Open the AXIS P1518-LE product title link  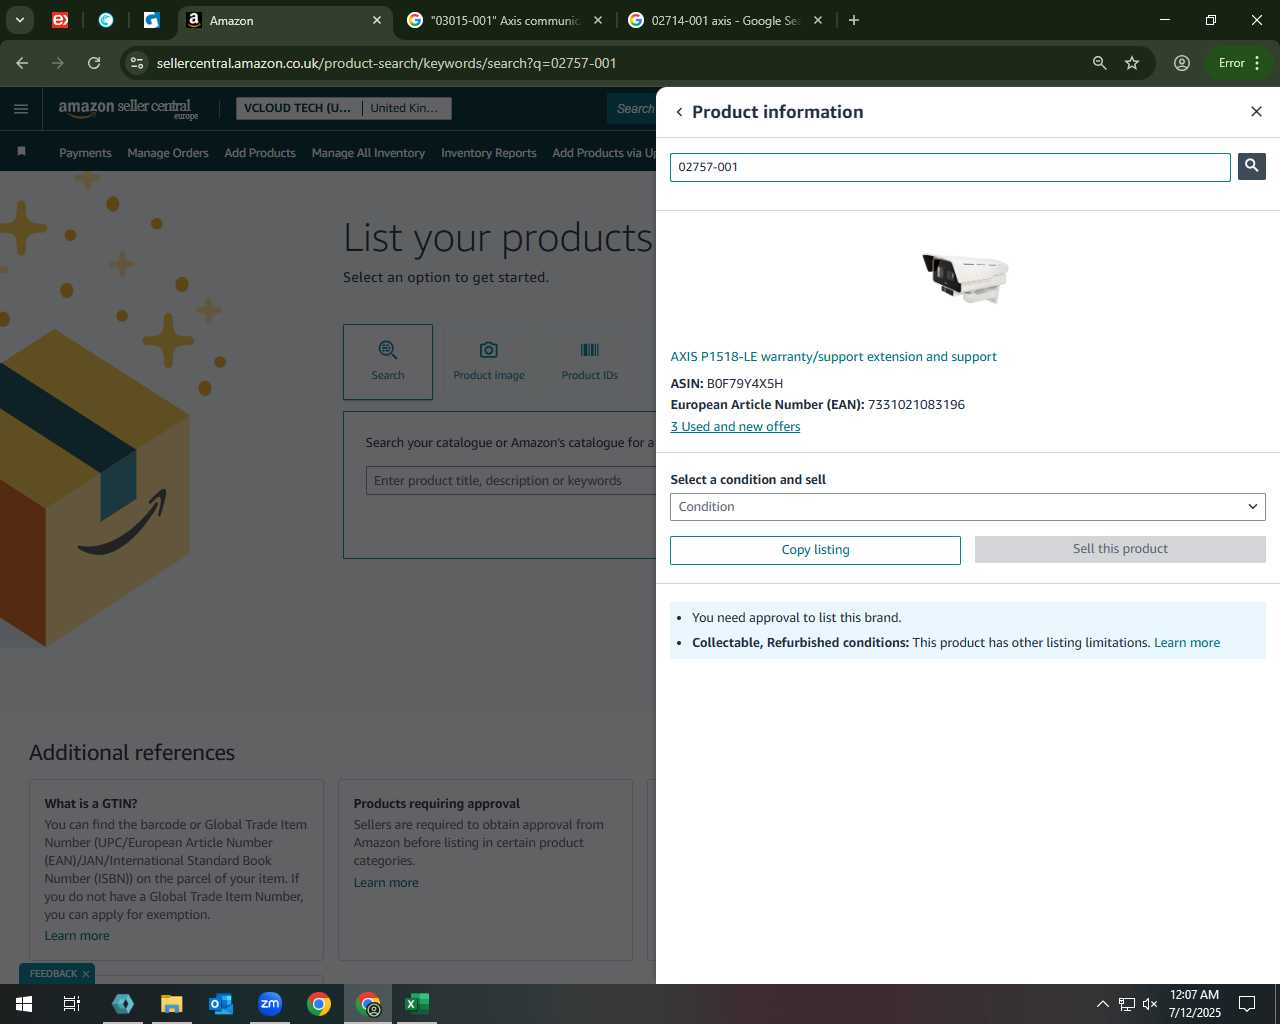[833, 357]
